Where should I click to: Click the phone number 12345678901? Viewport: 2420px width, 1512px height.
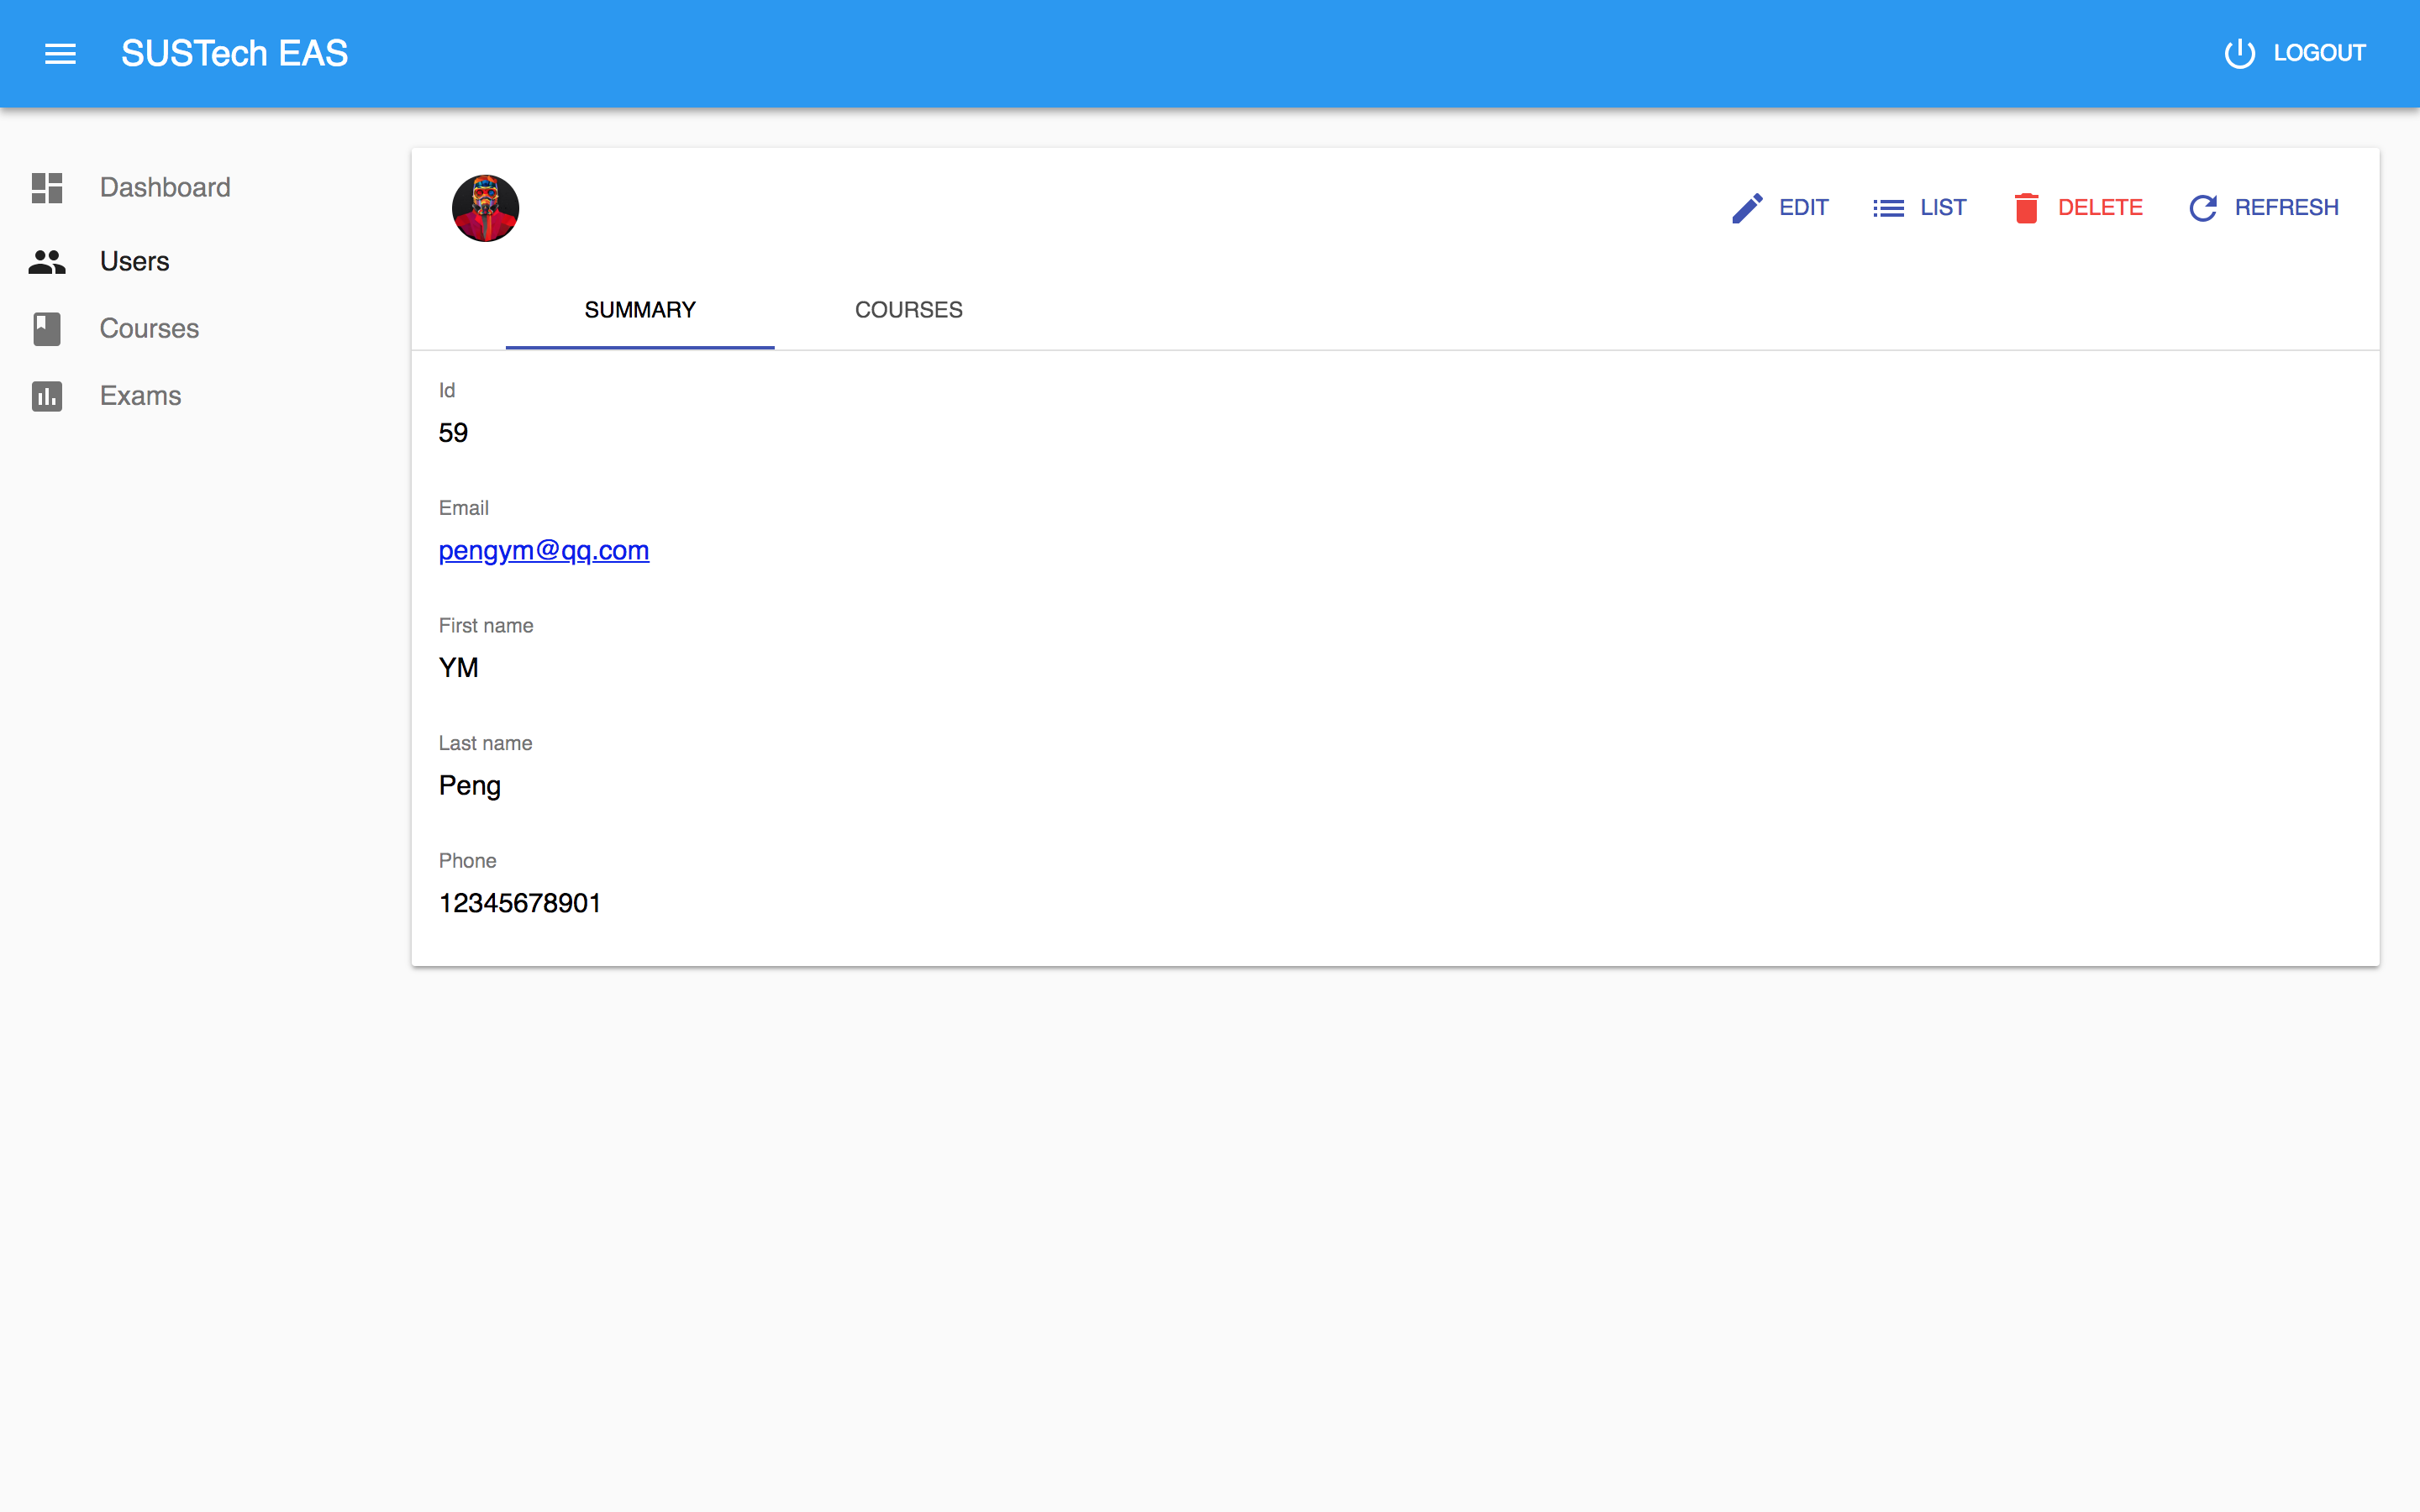pyautogui.click(x=519, y=903)
